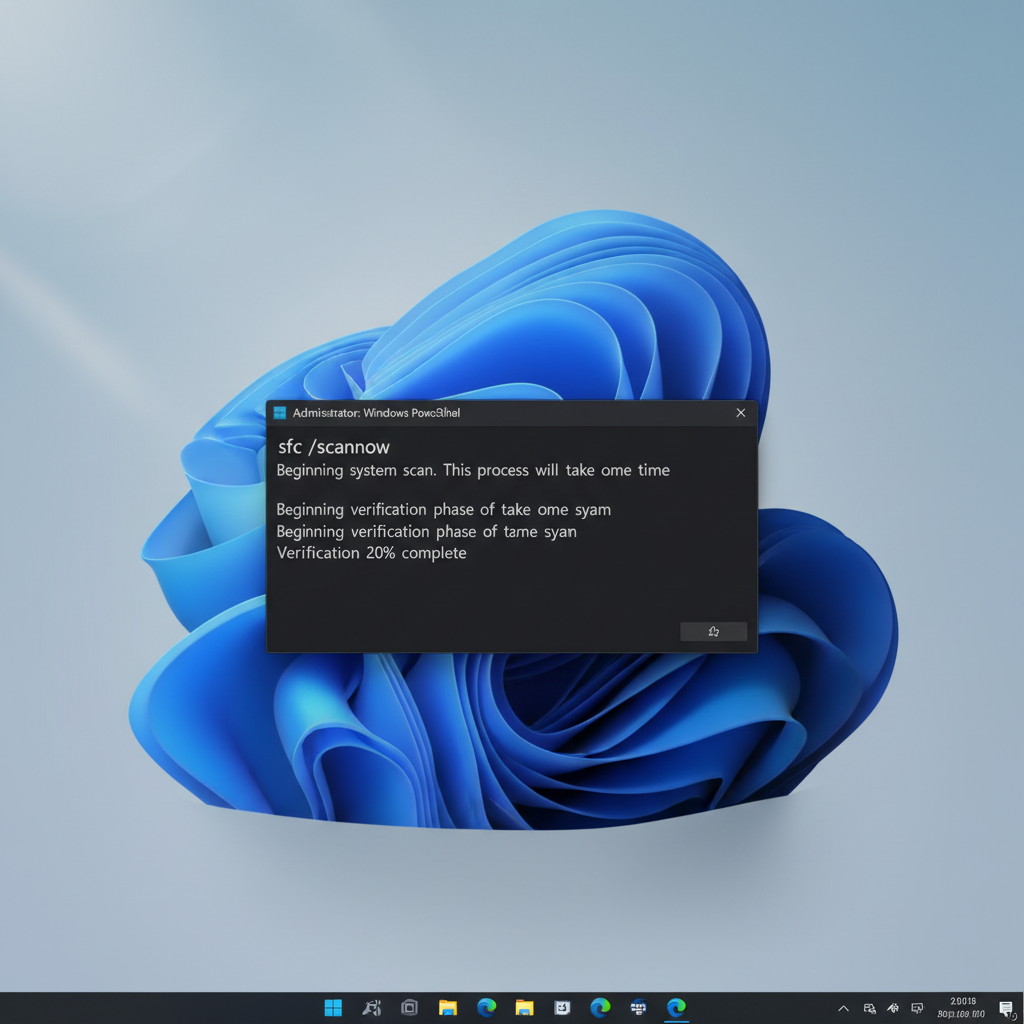Open the notification center icon
The height and width of the screenshot is (1024, 1024).
pyautogui.click(x=1006, y=1009)
